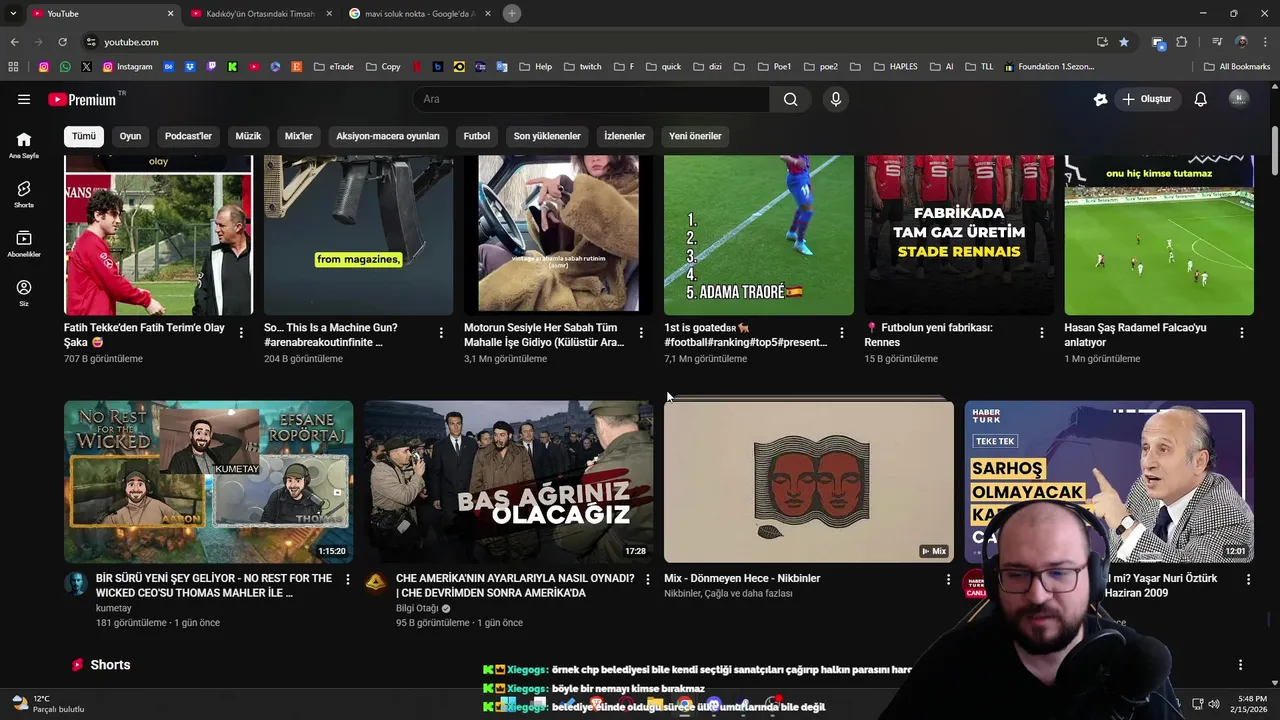Viewport: 1280px width, 720px height.
Task: Open Chrome media controls icon
Action: 1217,42
